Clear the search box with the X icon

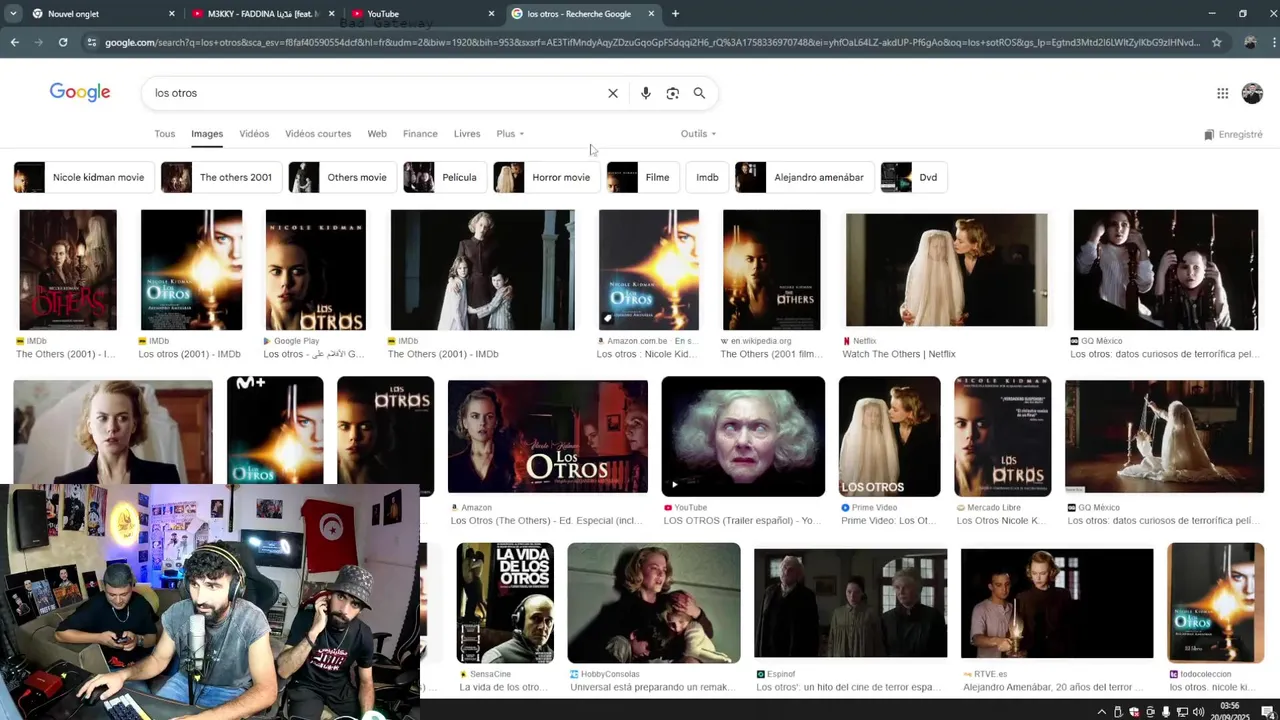(613, 93)
